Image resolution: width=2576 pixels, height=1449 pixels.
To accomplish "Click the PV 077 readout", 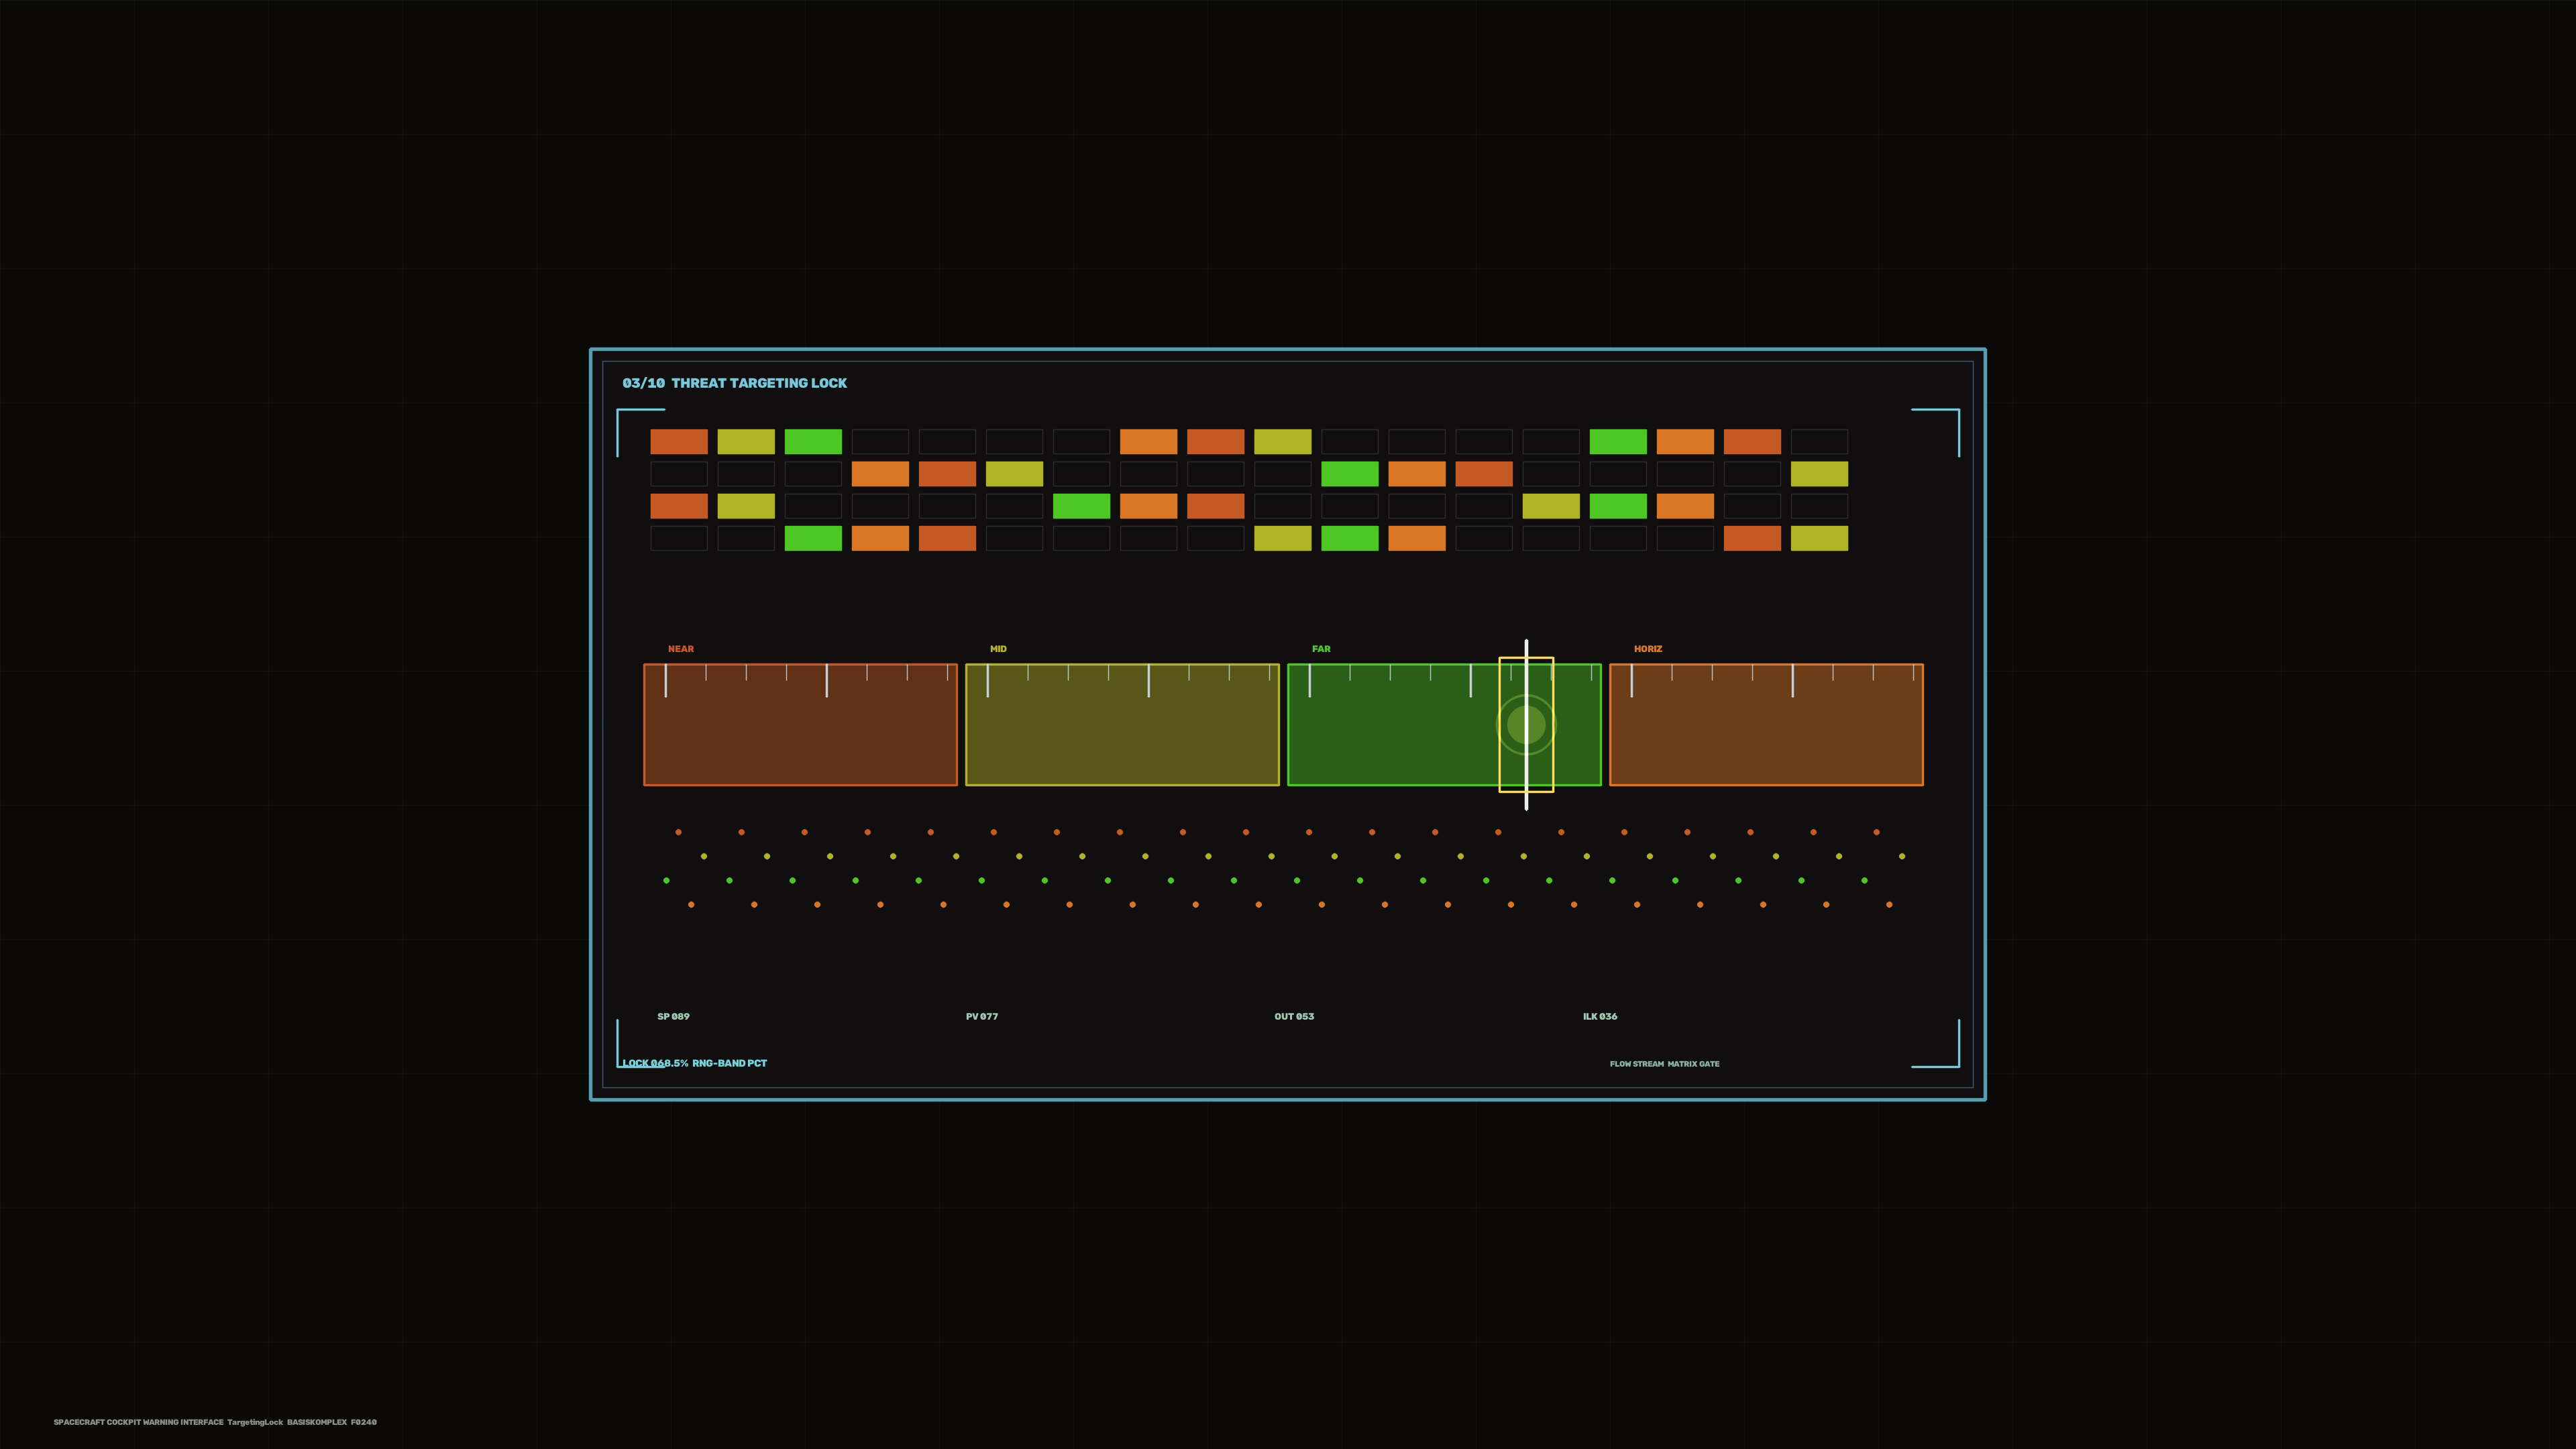I will coord(982,1016).
